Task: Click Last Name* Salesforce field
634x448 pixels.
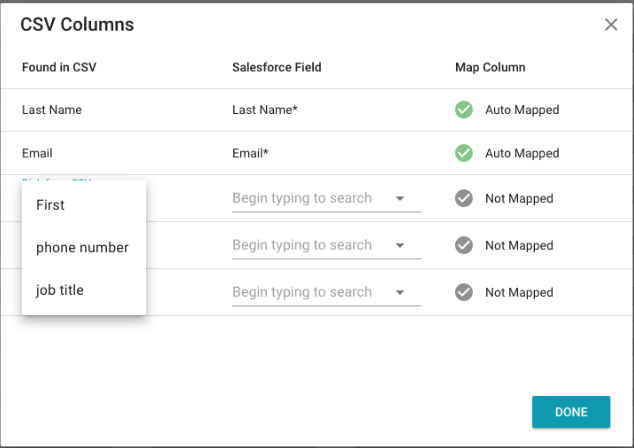Action: [x=265, y=110]
